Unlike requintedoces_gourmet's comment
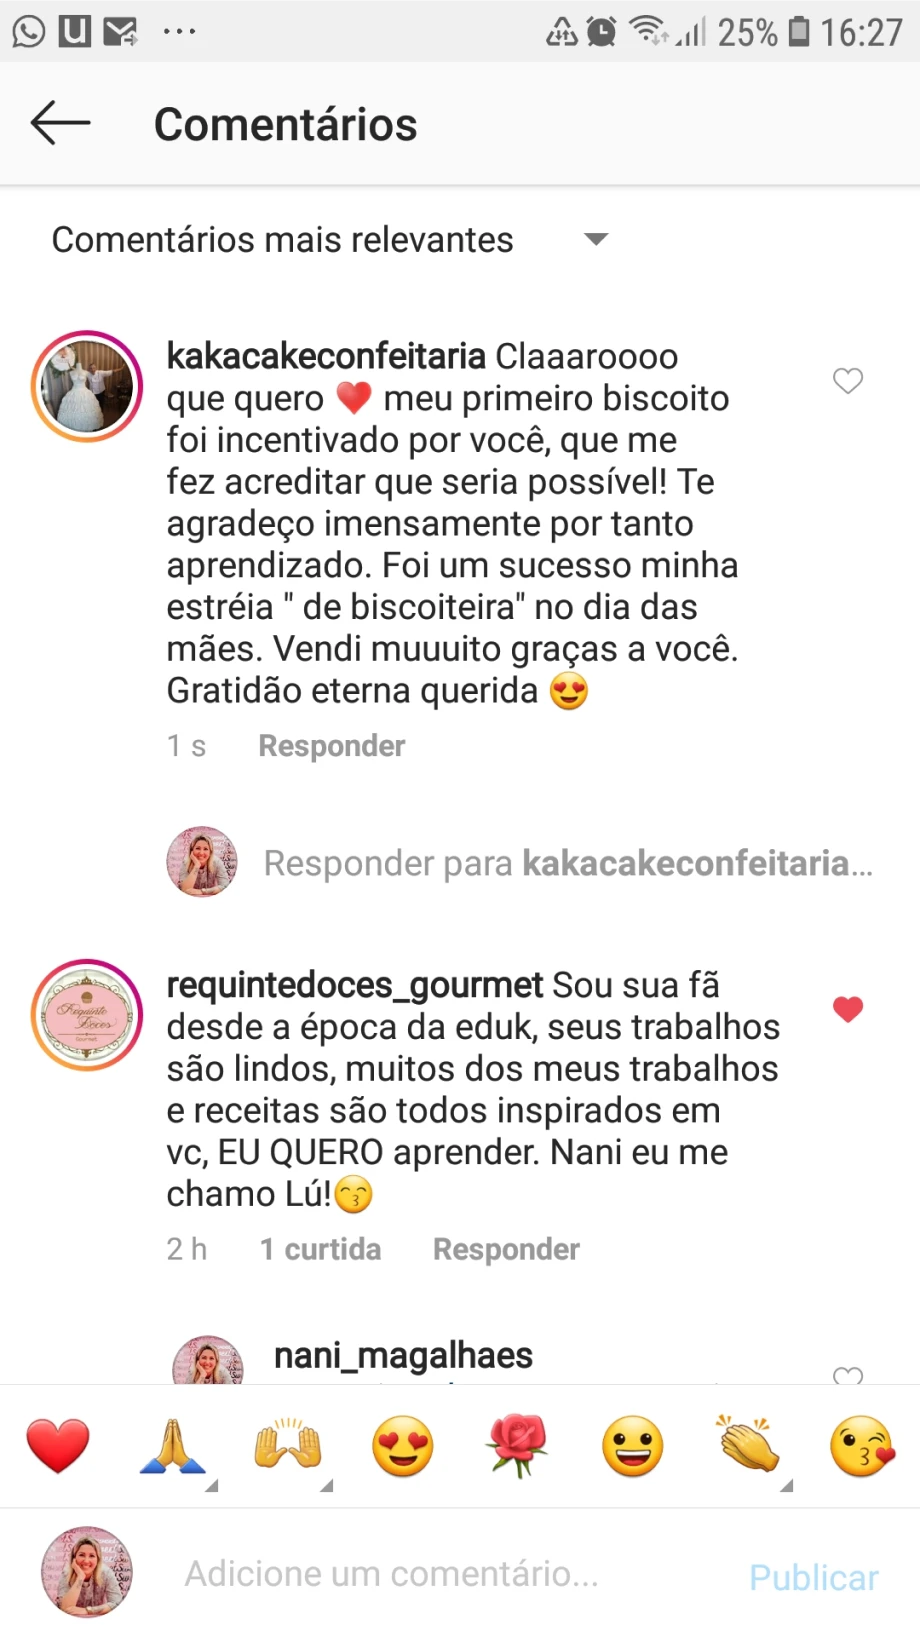The image size is (920, 1637). coord(848,1009)
